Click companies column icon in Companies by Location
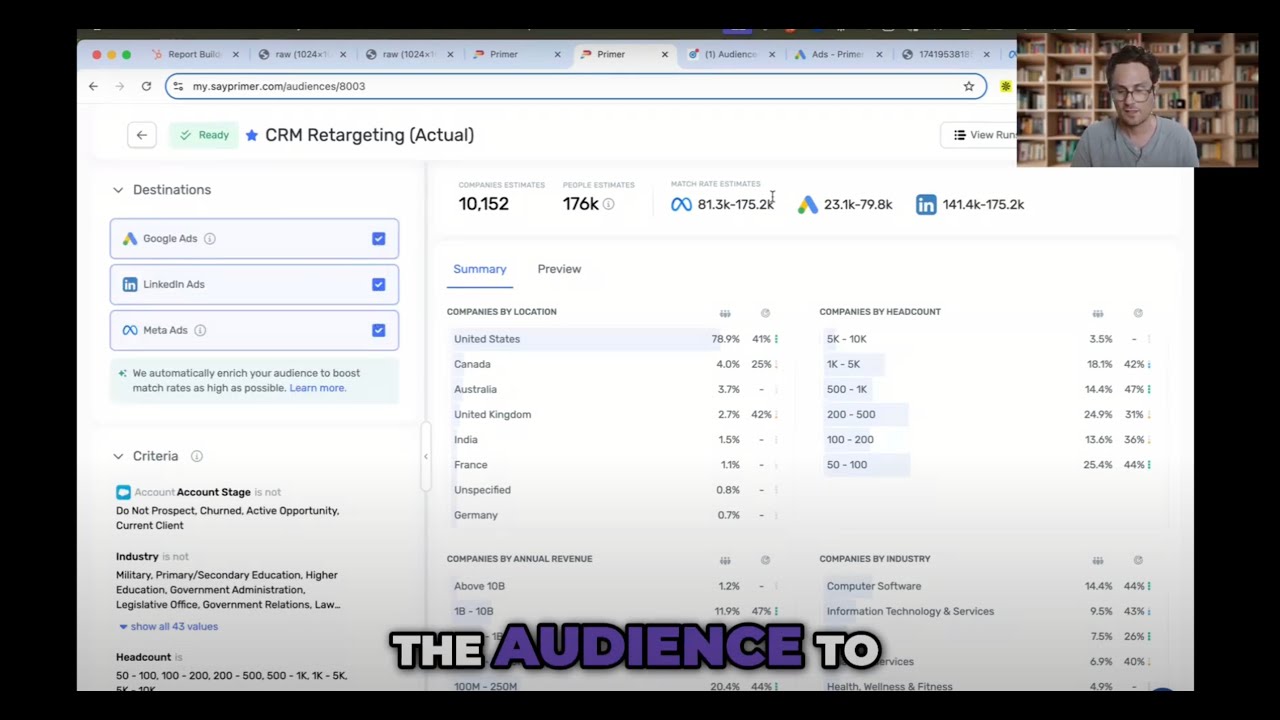The width and height of the screenshot is (1280, 720). 725,313
